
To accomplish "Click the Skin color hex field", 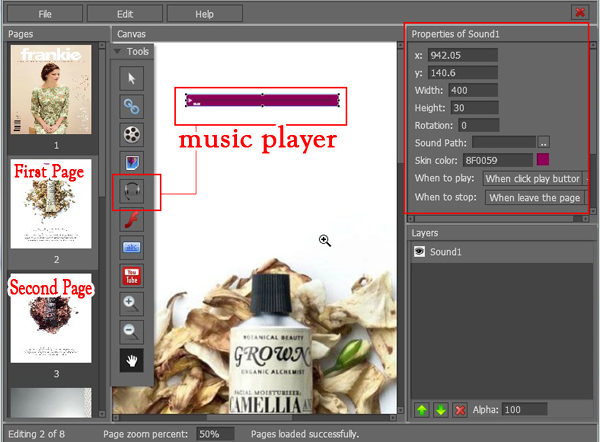I will (x=497, y=160).
